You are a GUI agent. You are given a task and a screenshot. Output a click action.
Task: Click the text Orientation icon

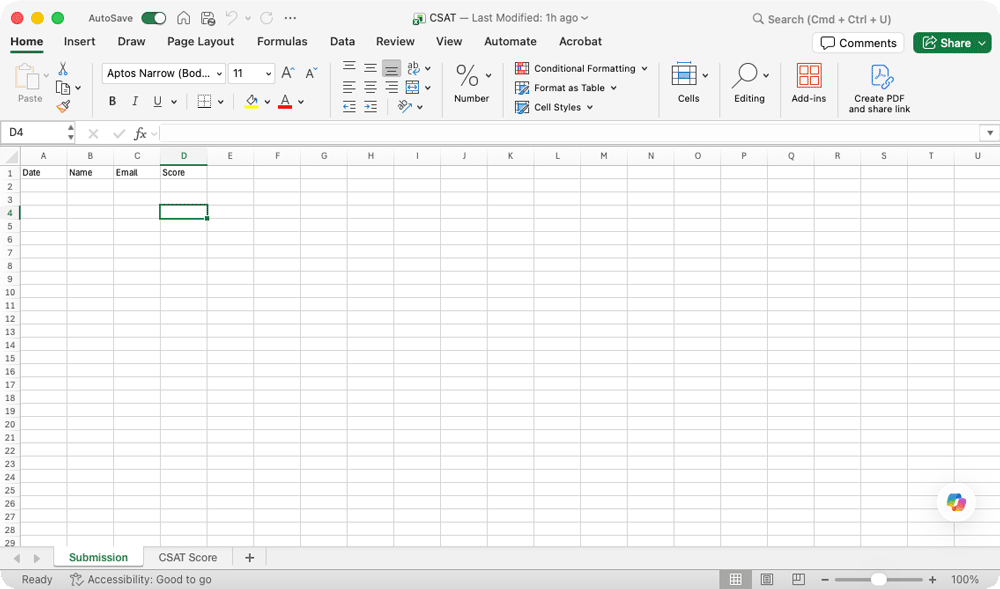point(404,106)
